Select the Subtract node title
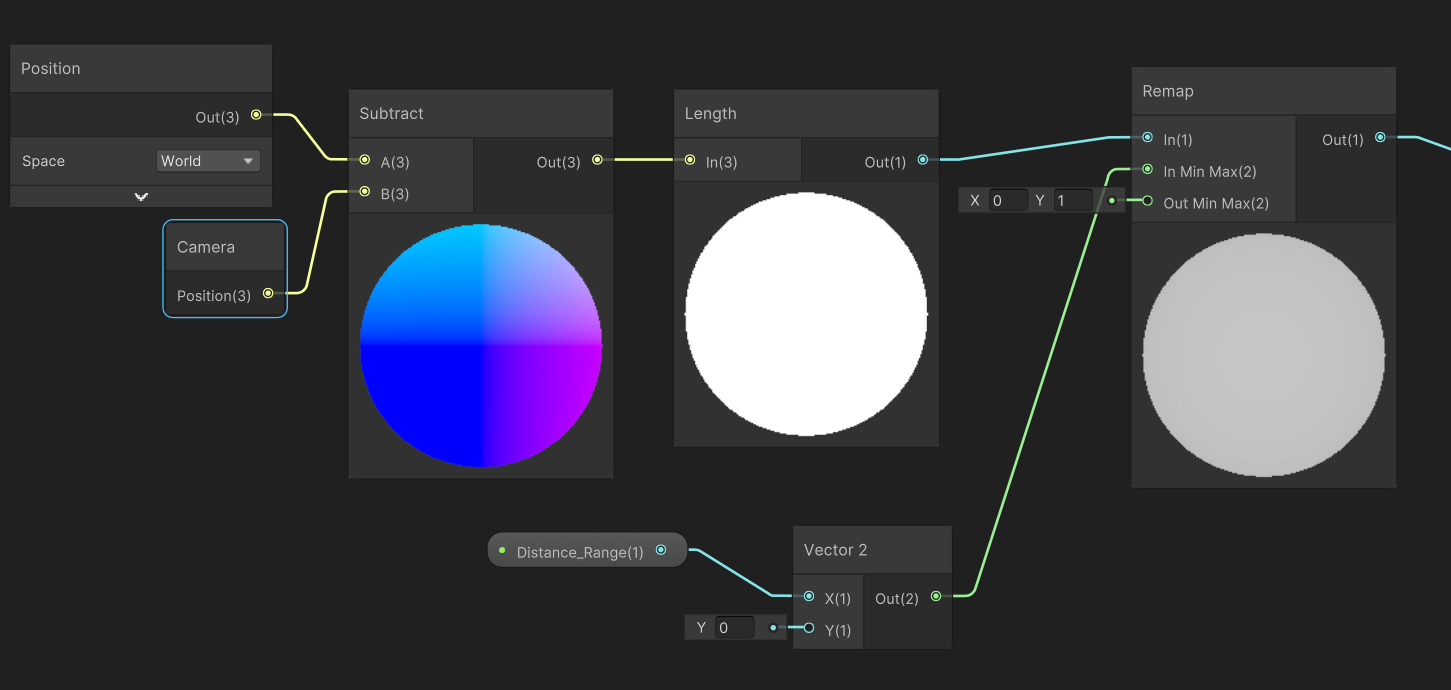The width and height of the screenshot is (1451, 690). [x=391, y=113]
